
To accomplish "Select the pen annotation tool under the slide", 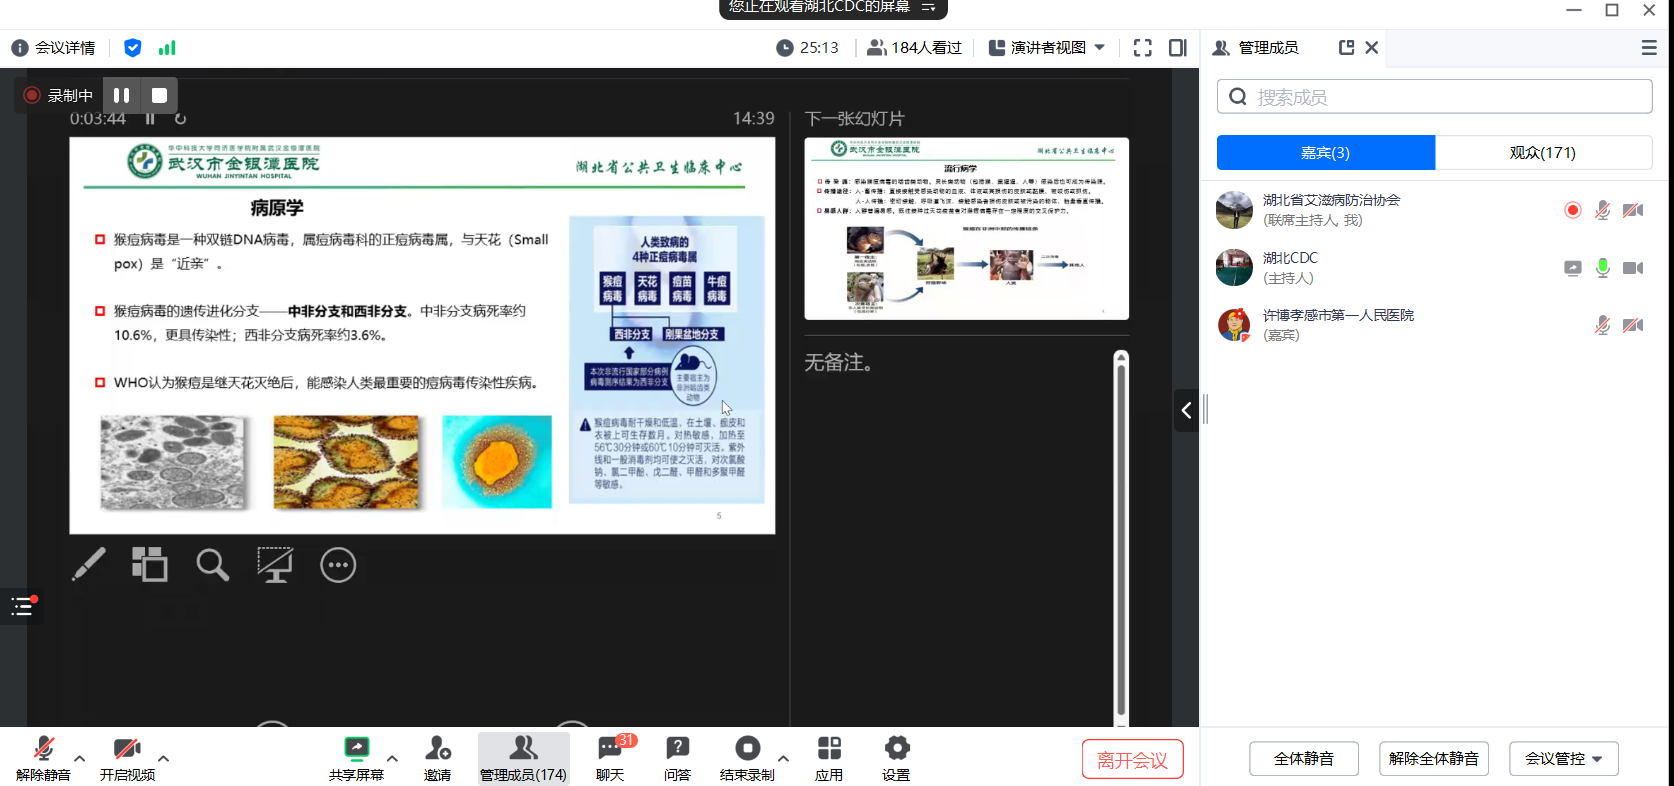I will tap(89, 565).
